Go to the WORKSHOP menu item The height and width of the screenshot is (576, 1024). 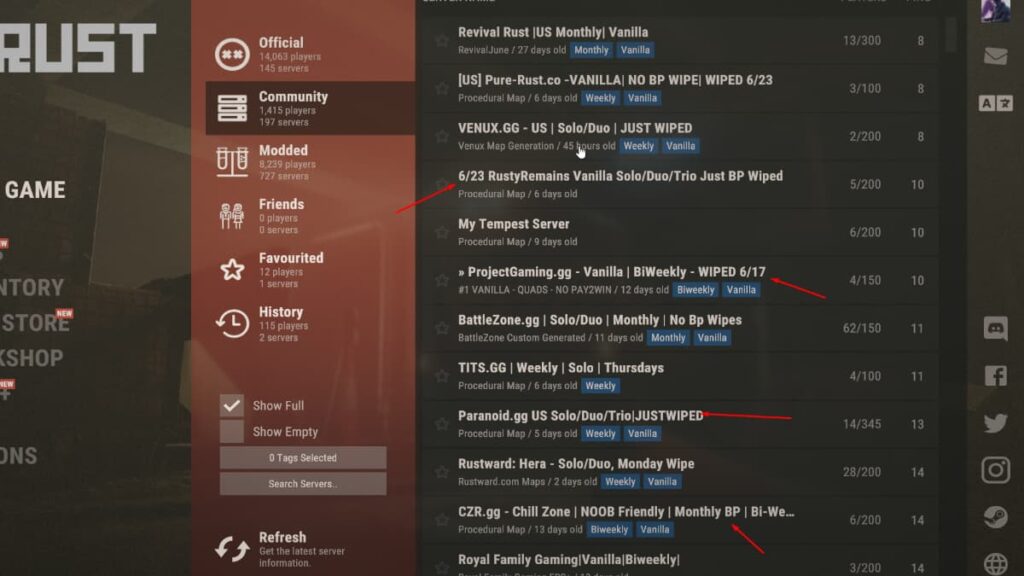[x=32, y=357]
